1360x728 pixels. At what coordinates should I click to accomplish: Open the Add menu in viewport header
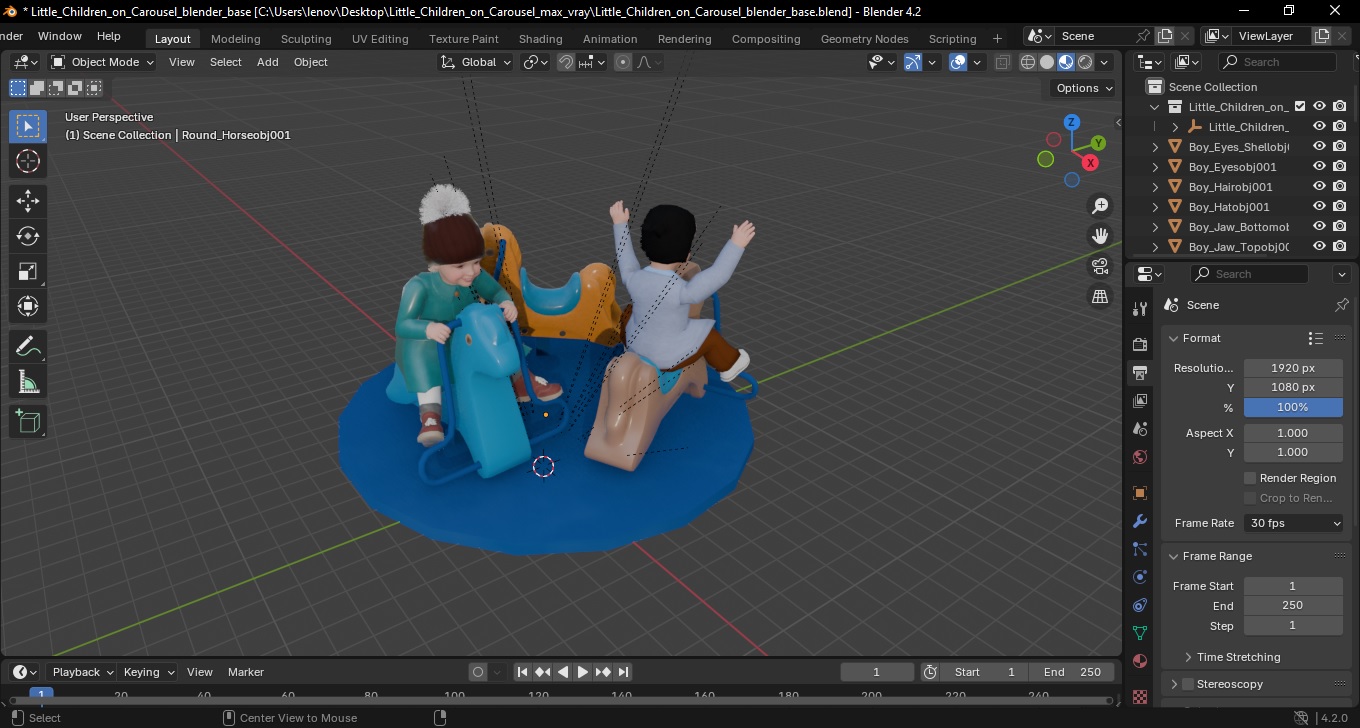point(268,62)
